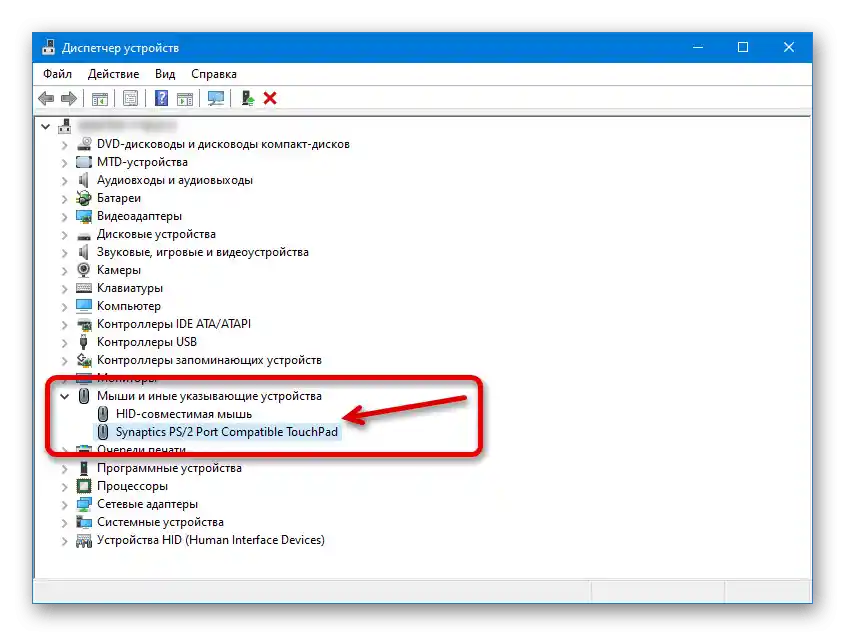Screen dimensions: 845x636
Task: Click scan for hardware changes monitor icon
Action: [216, 98]
